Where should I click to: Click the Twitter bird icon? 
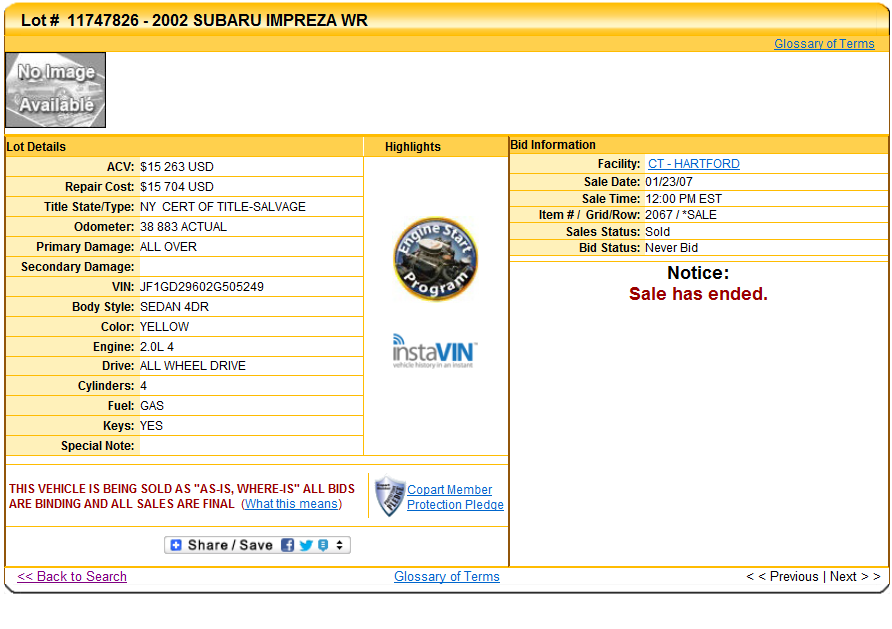point(306,545)
